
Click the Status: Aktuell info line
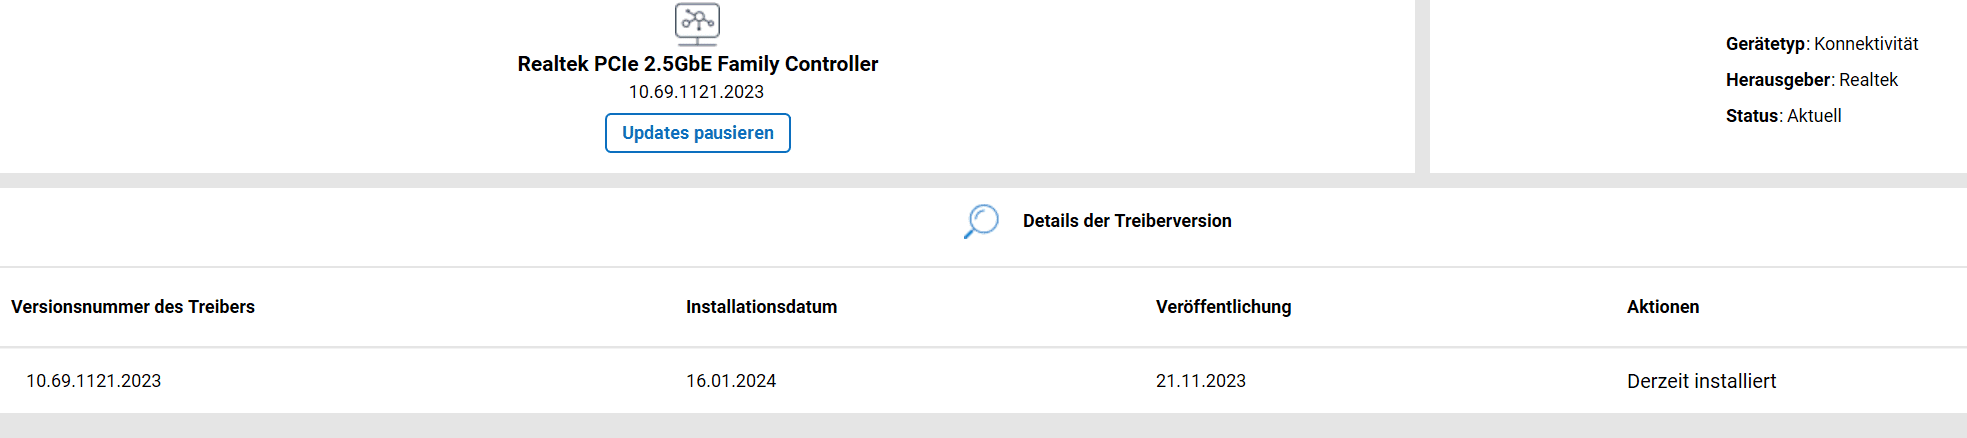[x=1784, y=116]
